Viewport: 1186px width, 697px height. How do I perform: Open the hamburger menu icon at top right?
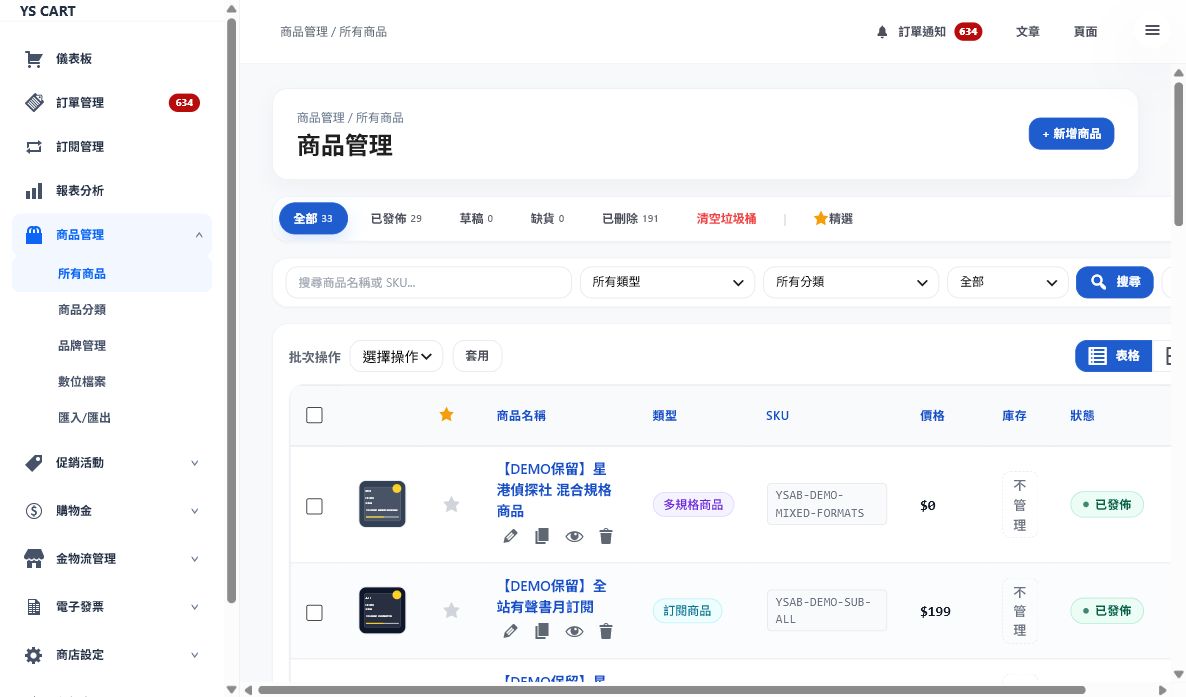click(1152, 30)
